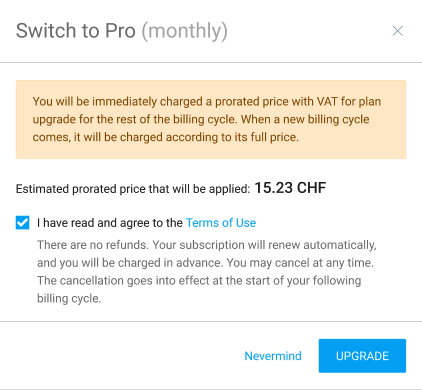Click the 'I have read and agree' label
Screen dimensions: 422x390
pyautogui.click(x=110, y=223)
